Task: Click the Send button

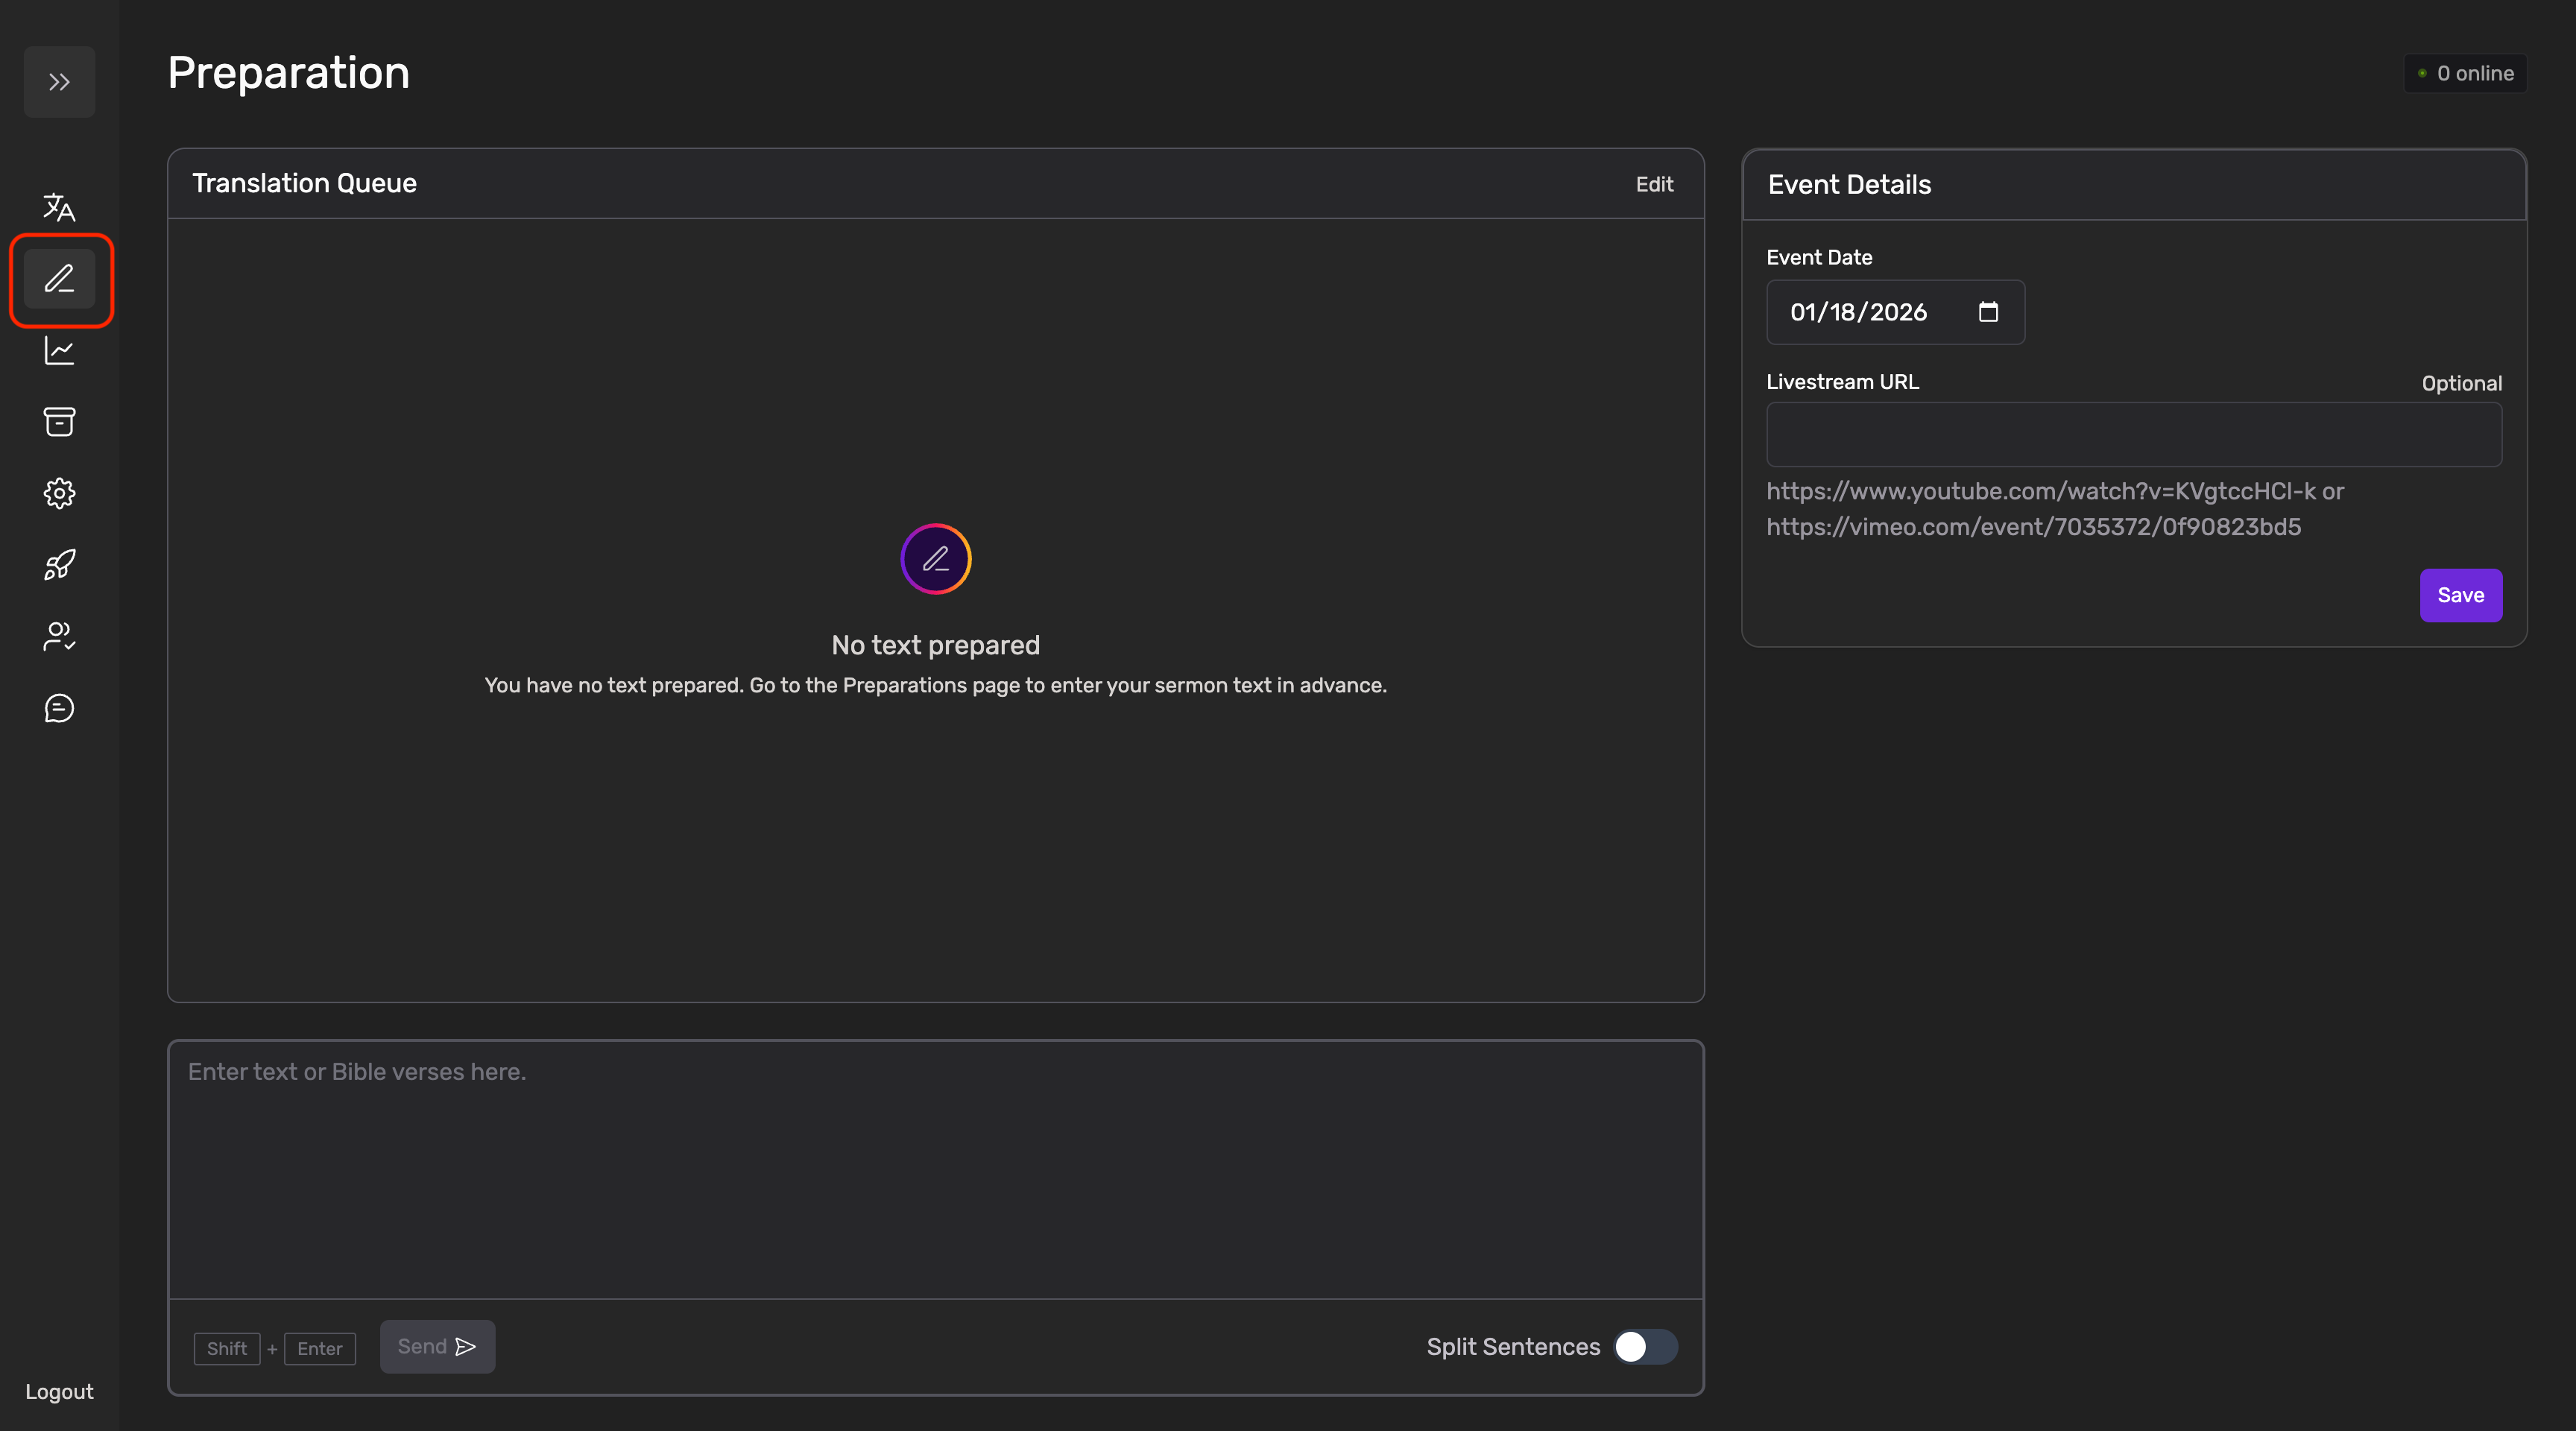Action: (x=437, y=1347)
